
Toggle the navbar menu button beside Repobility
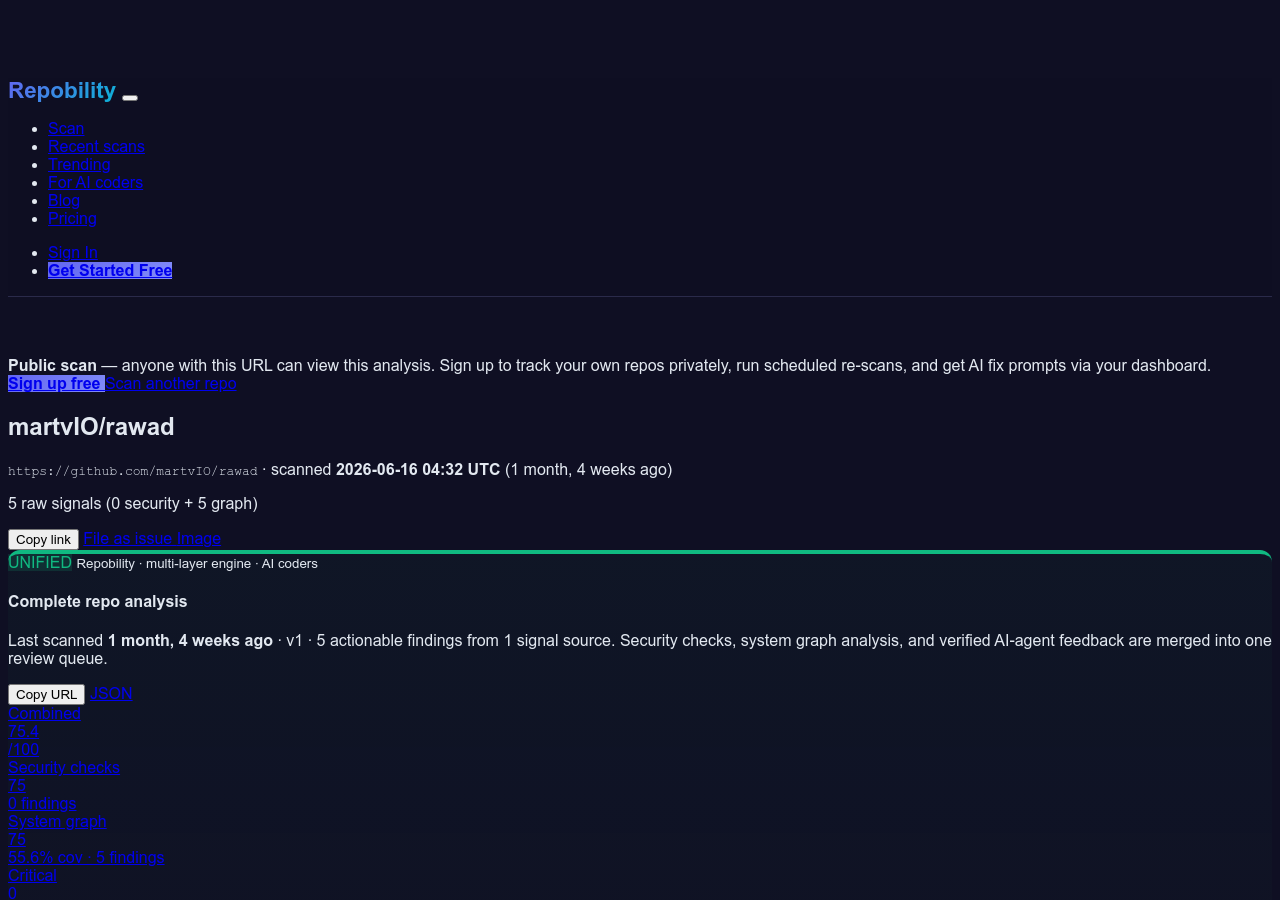pos(130,97)
